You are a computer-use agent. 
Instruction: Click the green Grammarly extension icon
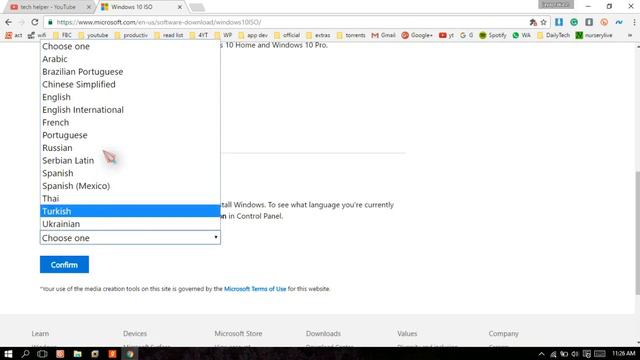pyautogui.click(x=574, y=22)
